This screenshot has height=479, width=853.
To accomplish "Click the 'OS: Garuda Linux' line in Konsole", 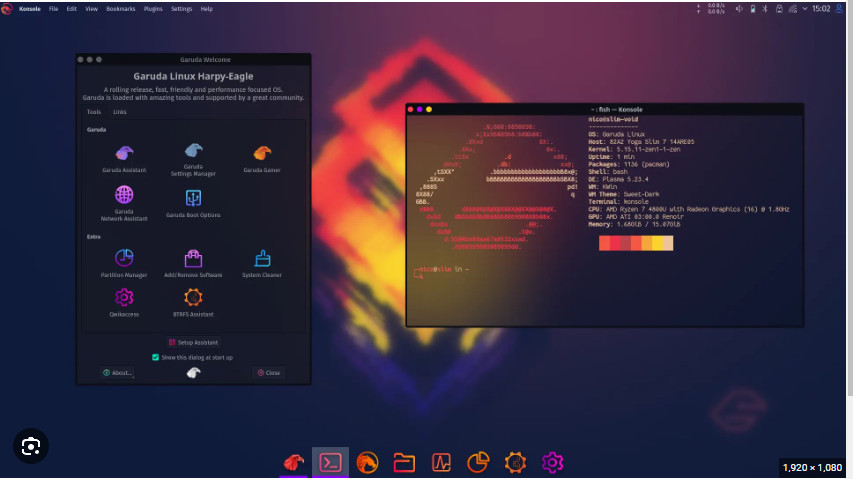I will pyautogui.click(x=616, y=134).
